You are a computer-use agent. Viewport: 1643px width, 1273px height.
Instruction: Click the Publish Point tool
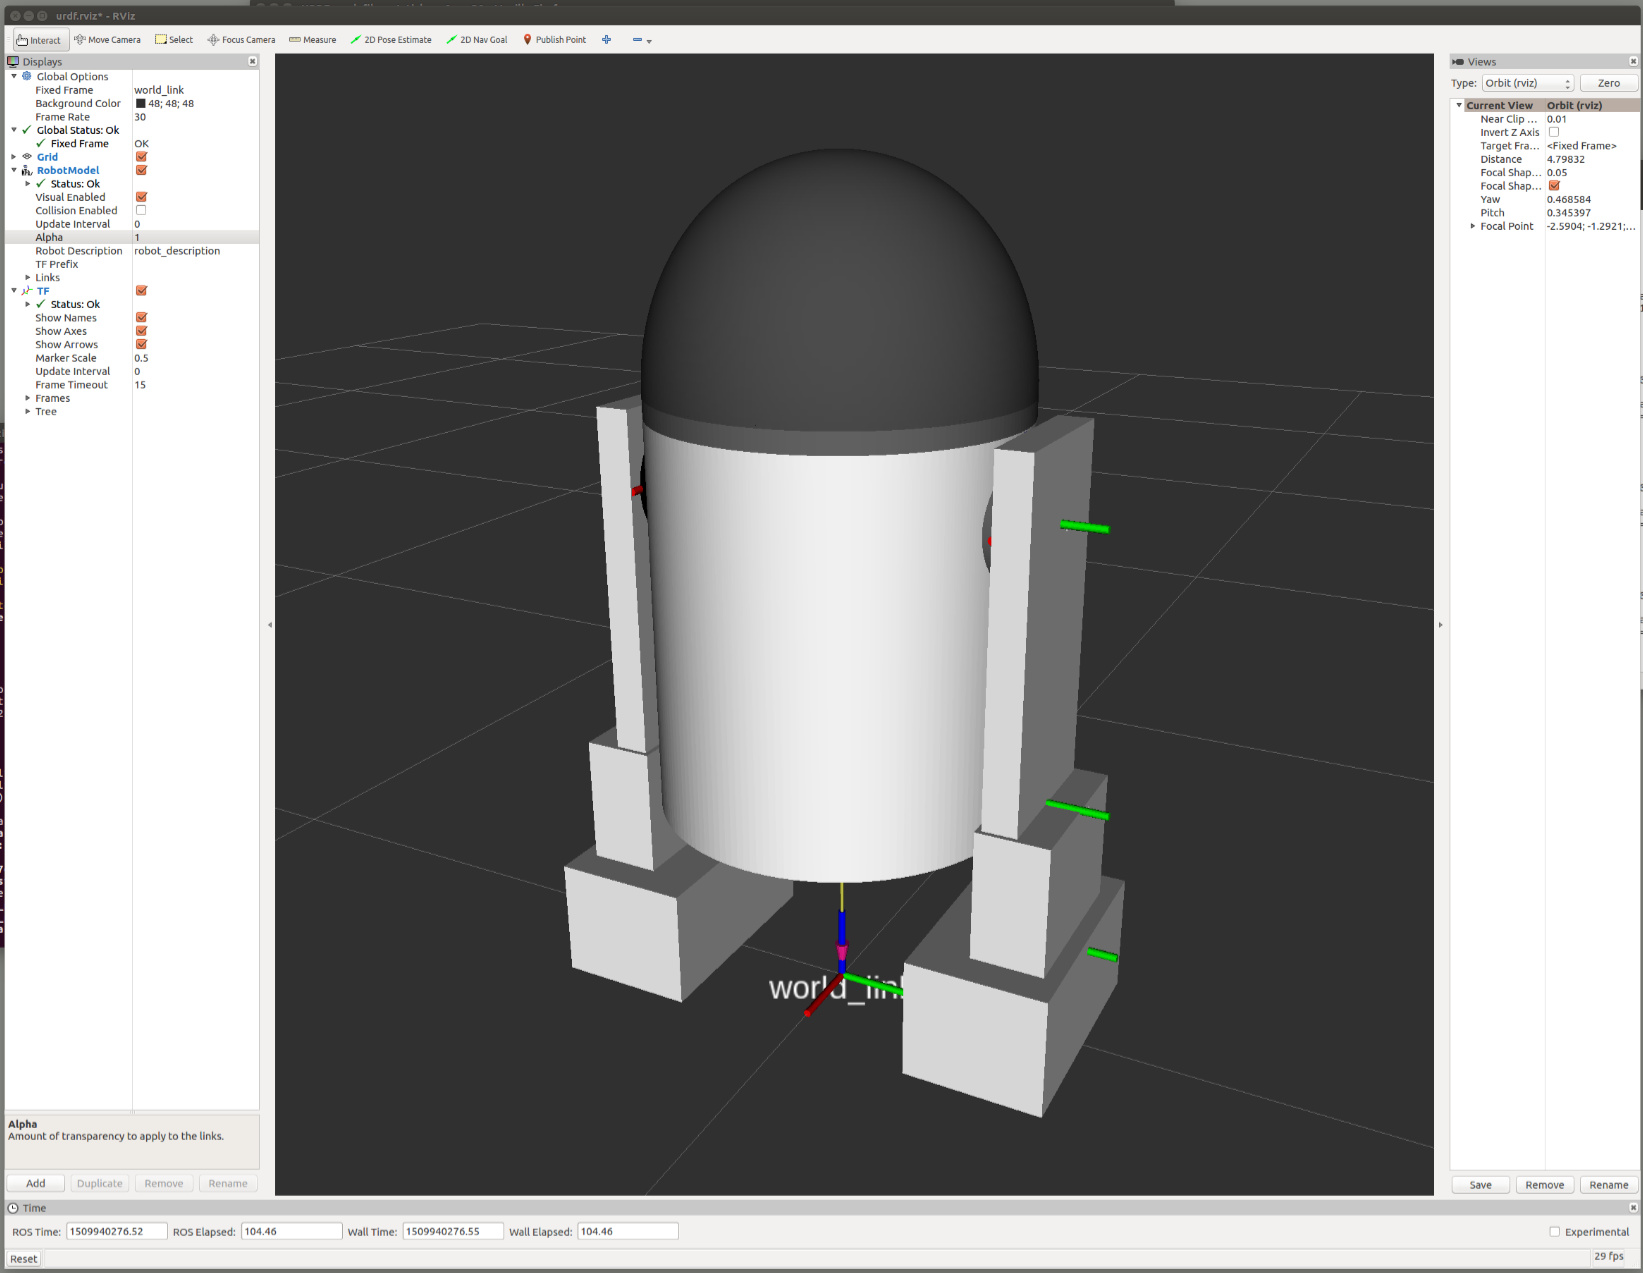554,40
